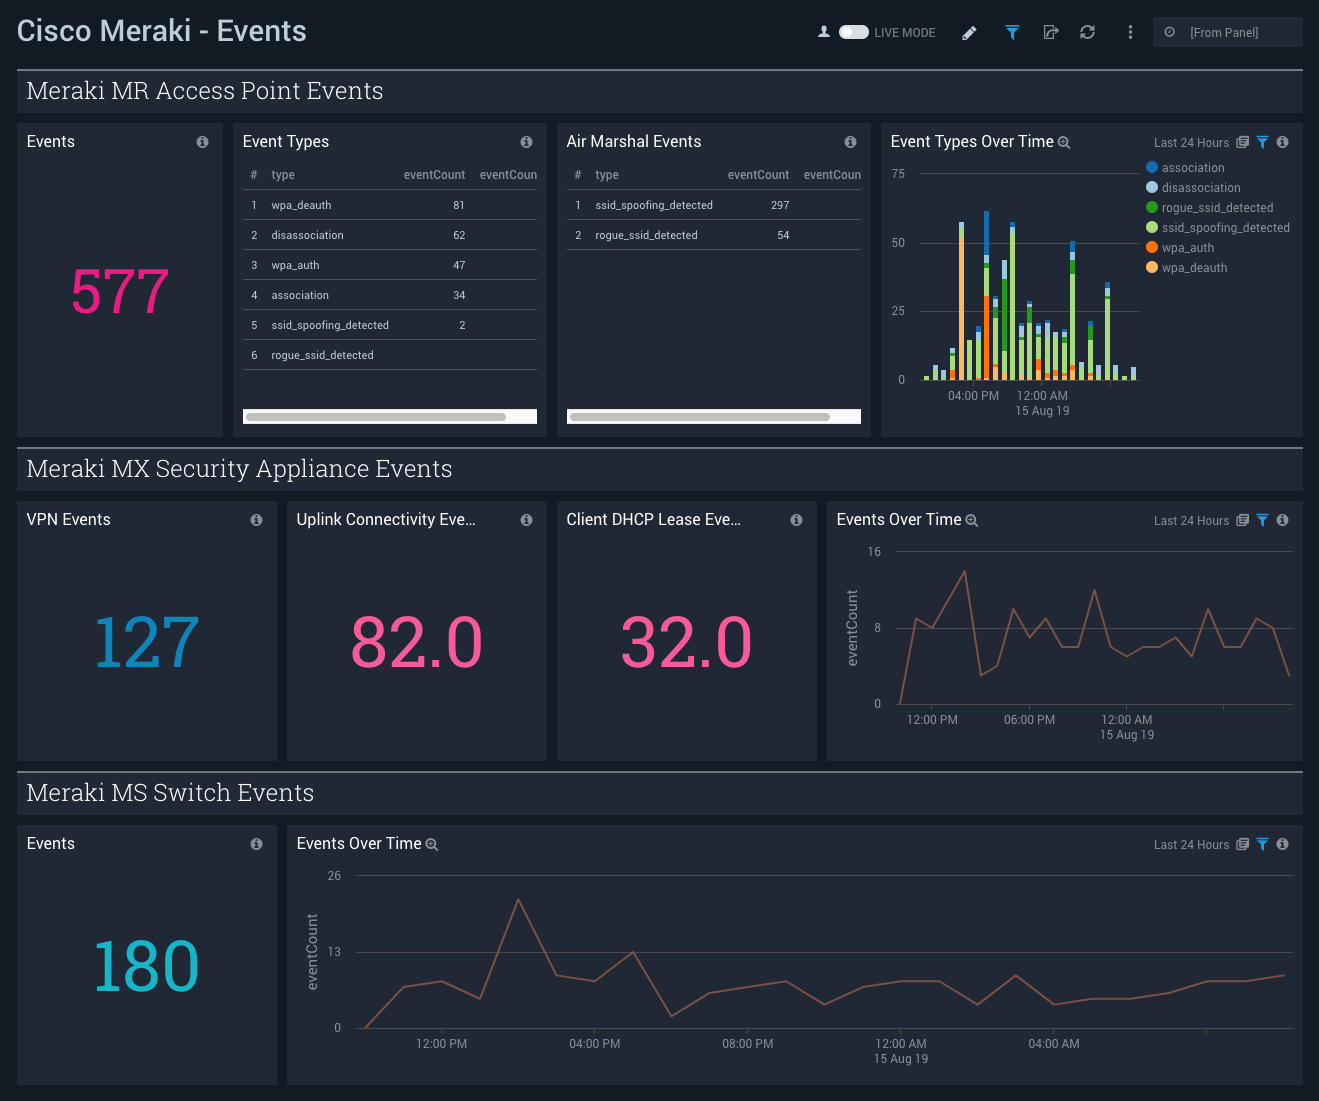The height and width of the screenshot is (1101, 1319).
Task: Click the association legend color swatch
Action: click(x=1153, y=167)
